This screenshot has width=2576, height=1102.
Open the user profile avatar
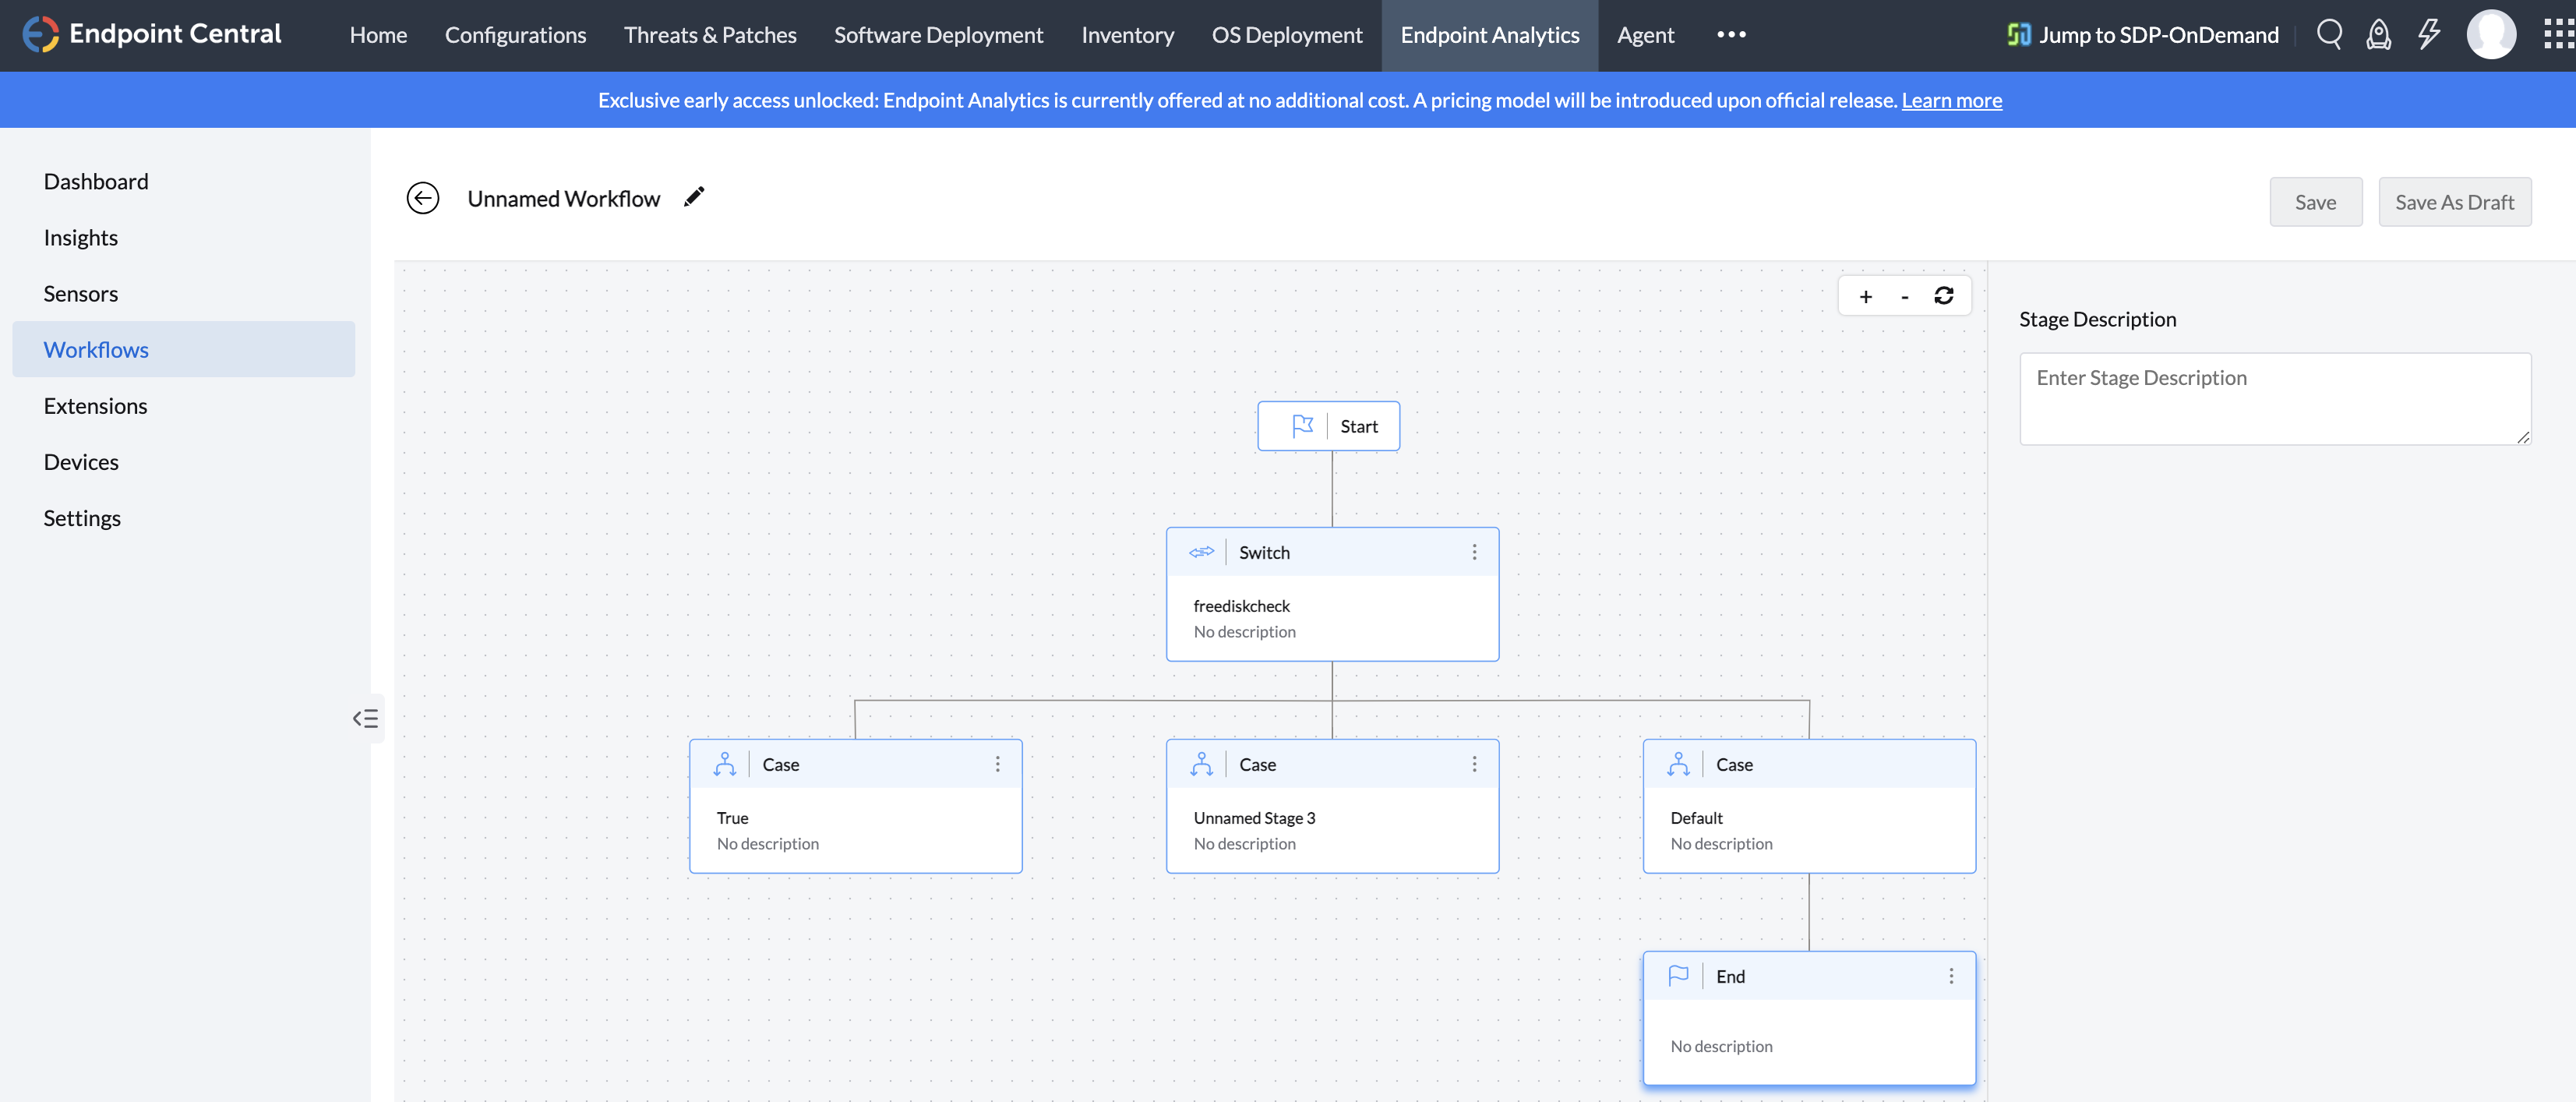pyautogui.click(x=2492, y=34)
